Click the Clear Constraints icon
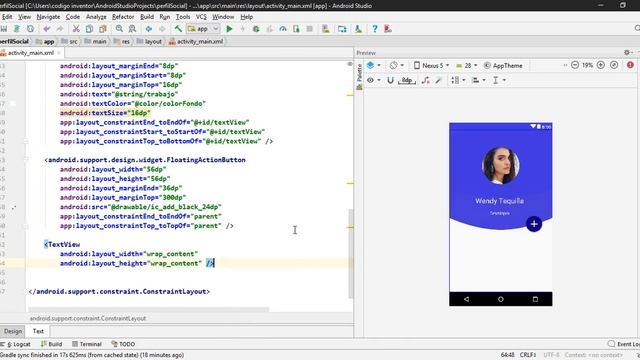Screen dimensions: 640x360 (x=425, y=80)
